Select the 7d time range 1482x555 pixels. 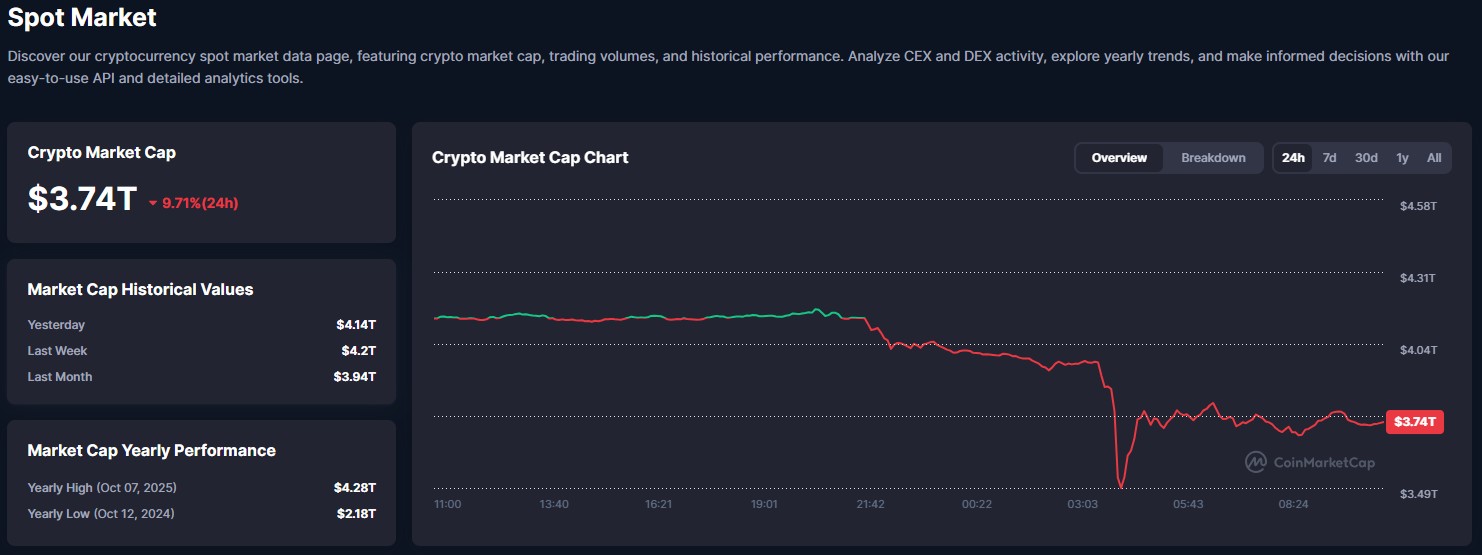tap(1329, 158)
